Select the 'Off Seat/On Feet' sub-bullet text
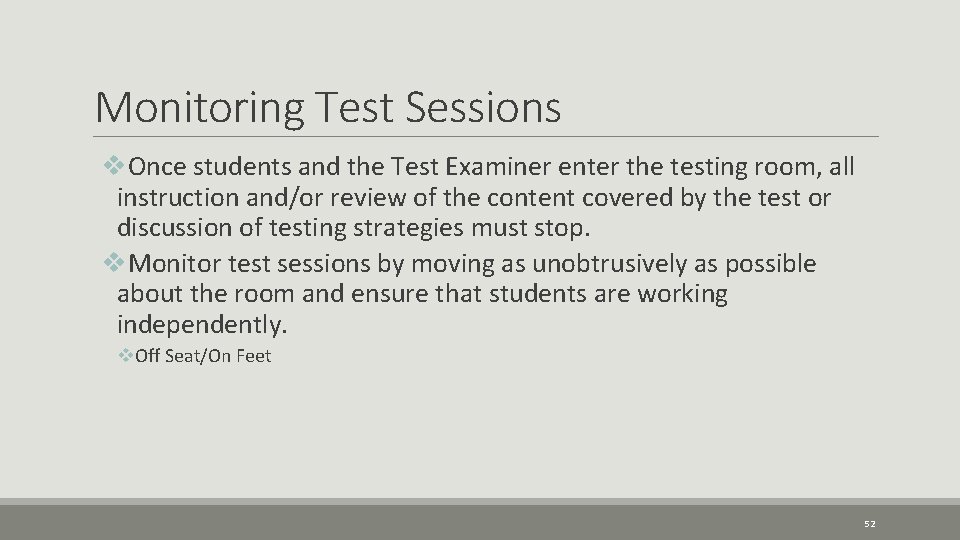This screenshot has height=540, width=960. pos(209,356)
